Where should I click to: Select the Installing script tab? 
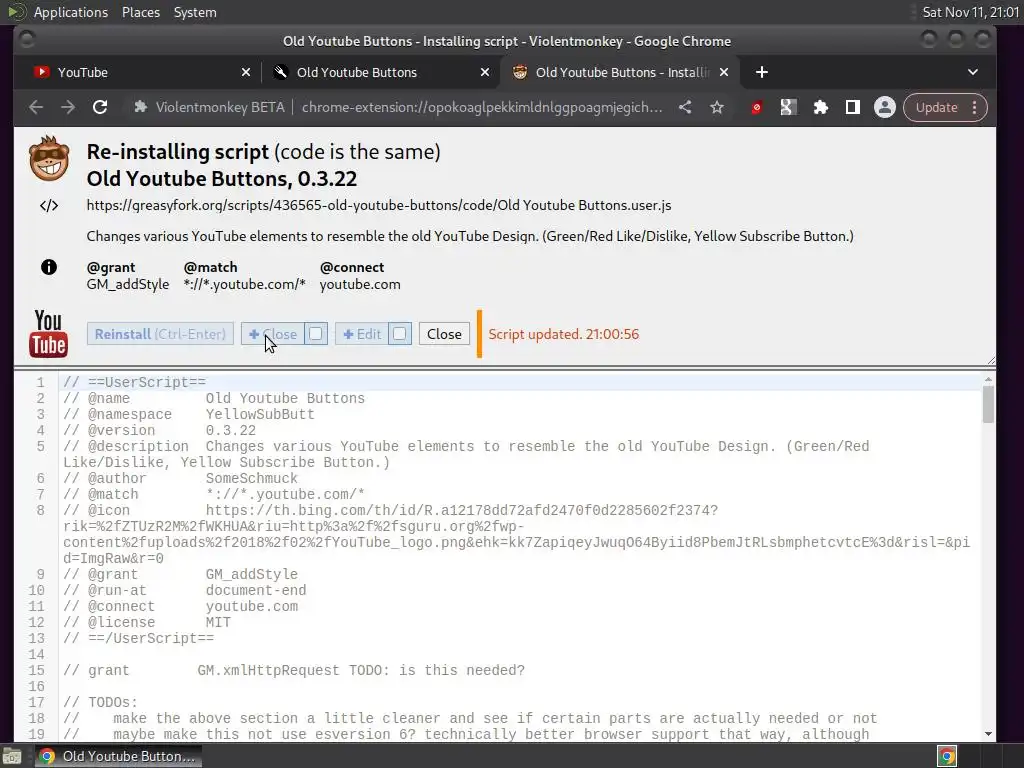point(620,72)
